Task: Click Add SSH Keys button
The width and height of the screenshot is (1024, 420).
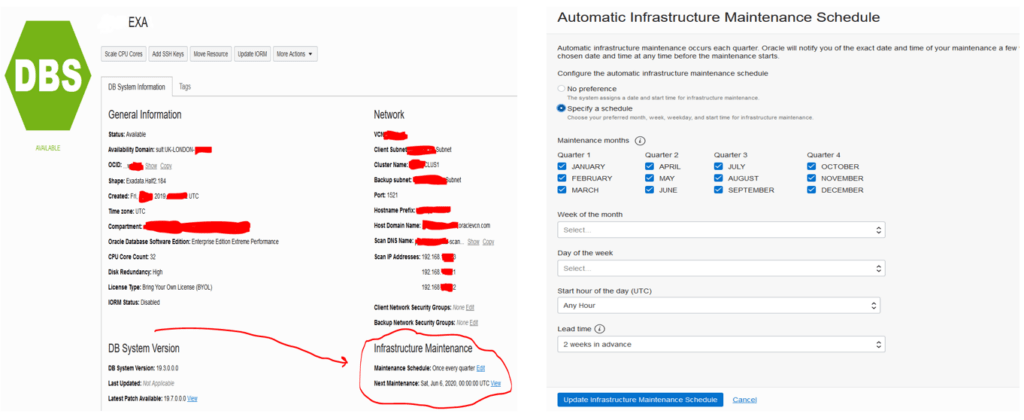Action: (167, 54)
